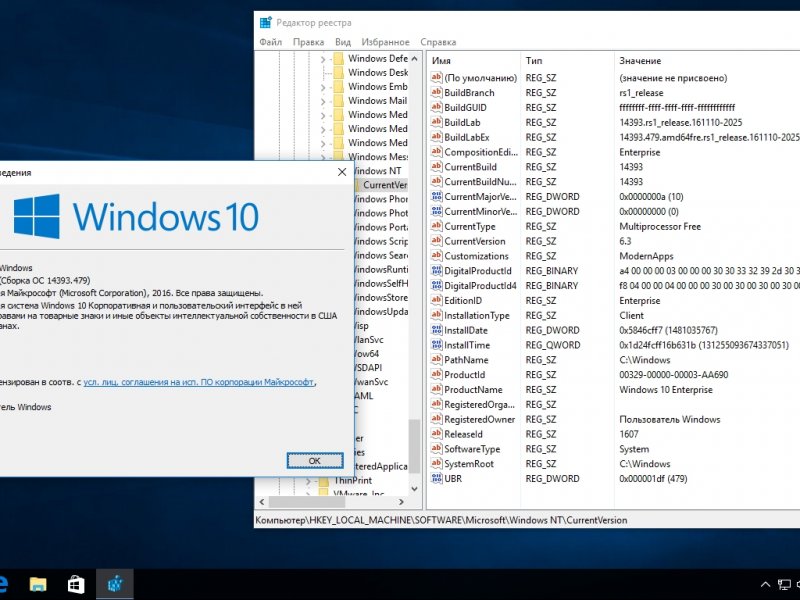Select the PathName value icon
Screen dimensions: 800x600
tap(436, 360)
